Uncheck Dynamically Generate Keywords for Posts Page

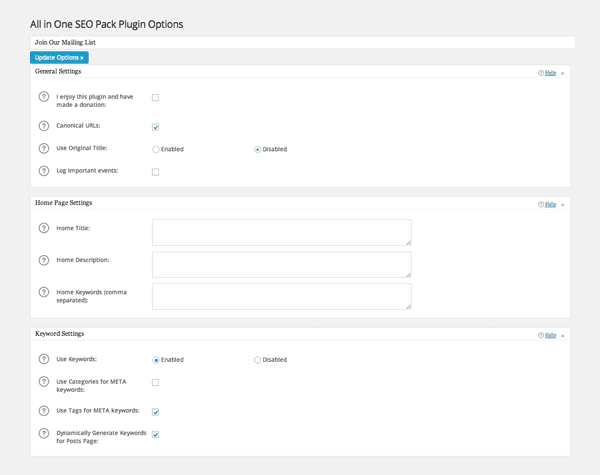pos(155,434)
